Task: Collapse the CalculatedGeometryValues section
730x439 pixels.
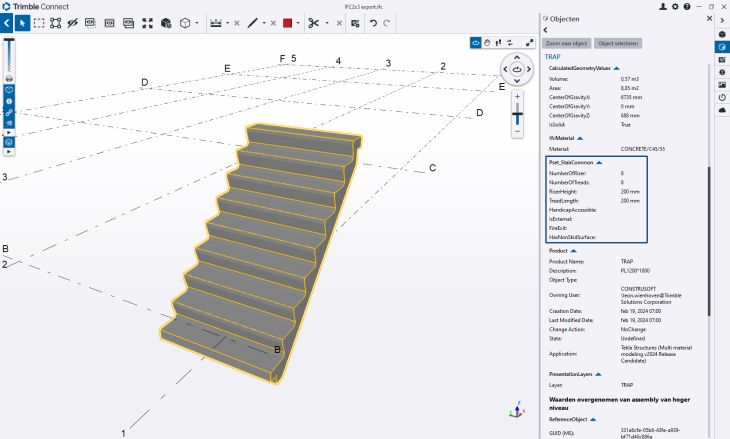Action: (x=616, y=68)
